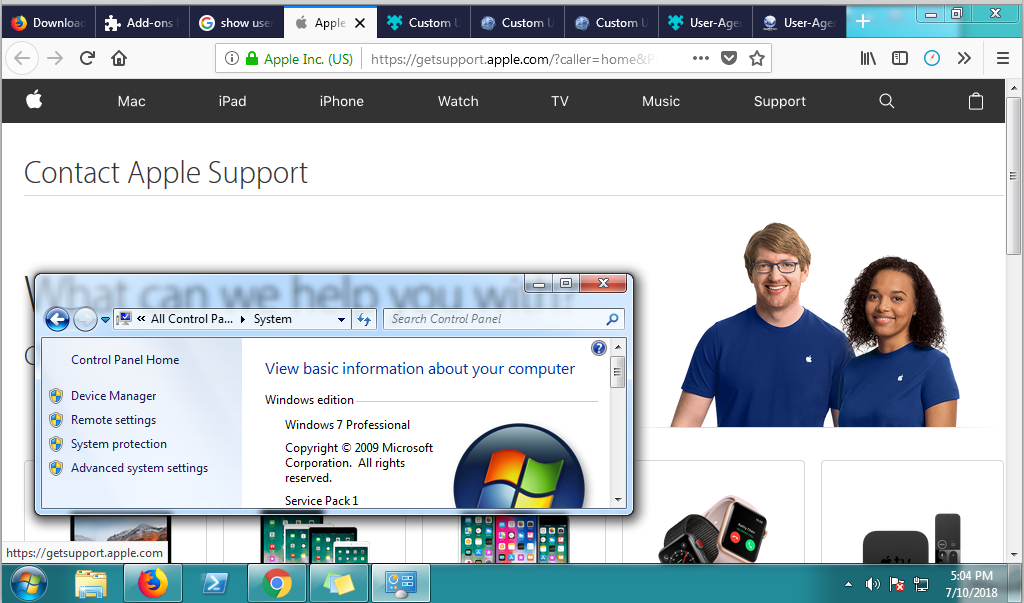The width and height of the screenshot is (1024, 603).
Task: Open iPad in Apple navigation
Action: [x=232, y=101]
